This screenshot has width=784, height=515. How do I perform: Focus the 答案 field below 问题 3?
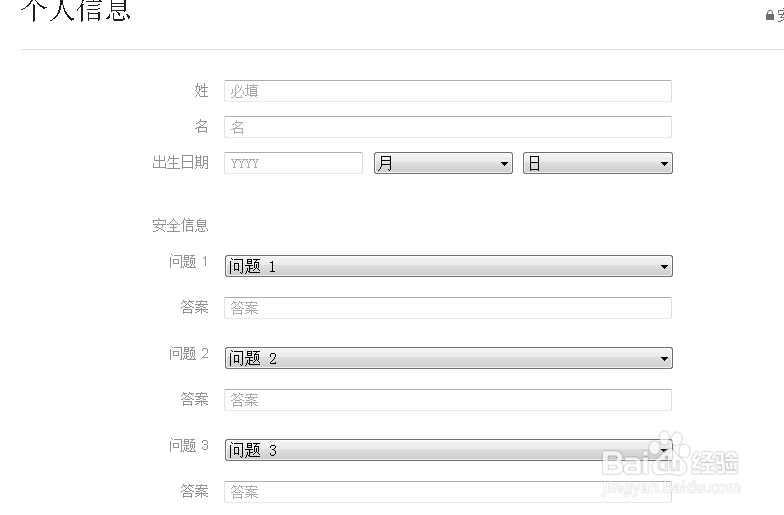[x=447, y=492]
